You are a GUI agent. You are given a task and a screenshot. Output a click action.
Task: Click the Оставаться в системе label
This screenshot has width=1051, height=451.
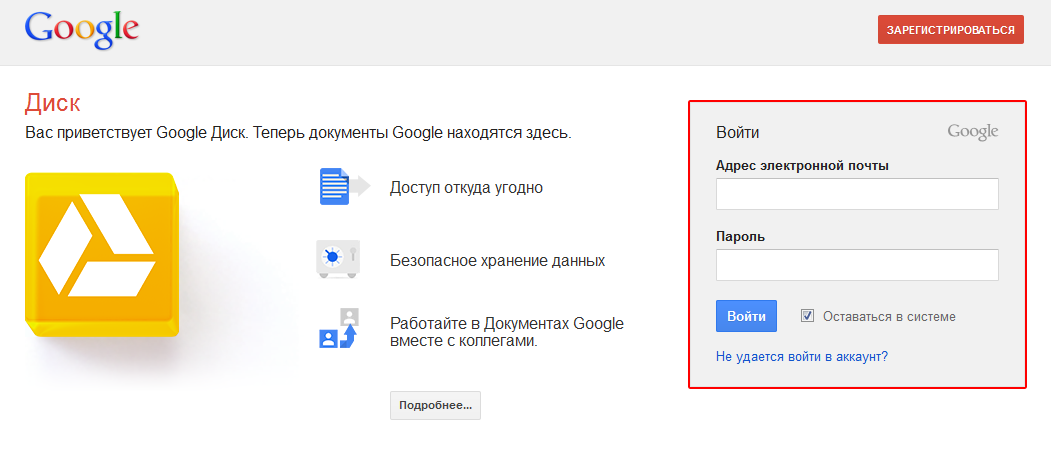889,316
